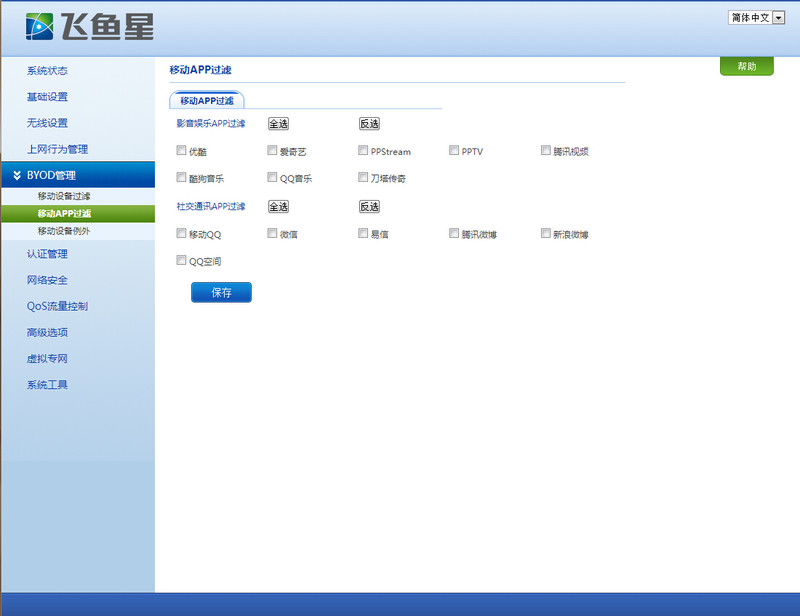Select the 移动APP过滤 tab in content area

pos(207,101)
